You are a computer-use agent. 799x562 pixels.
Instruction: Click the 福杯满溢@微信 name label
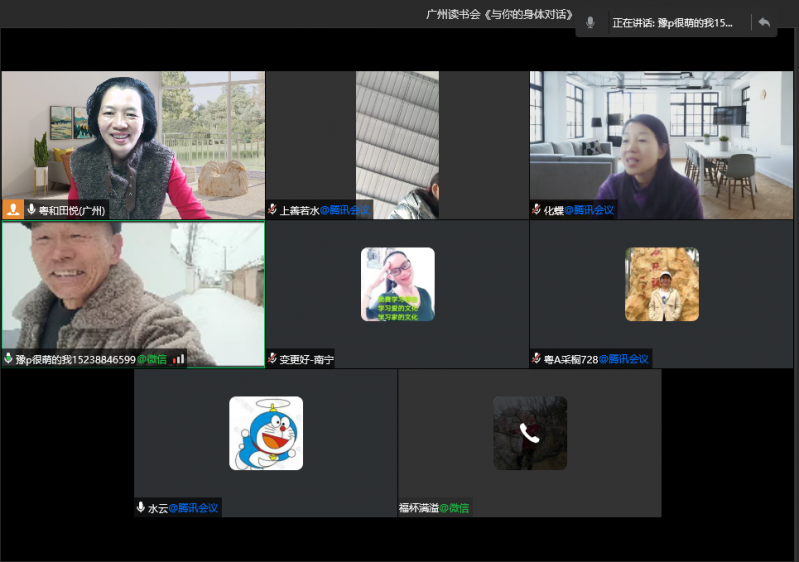pyautogui.click(x=434, y=508)
